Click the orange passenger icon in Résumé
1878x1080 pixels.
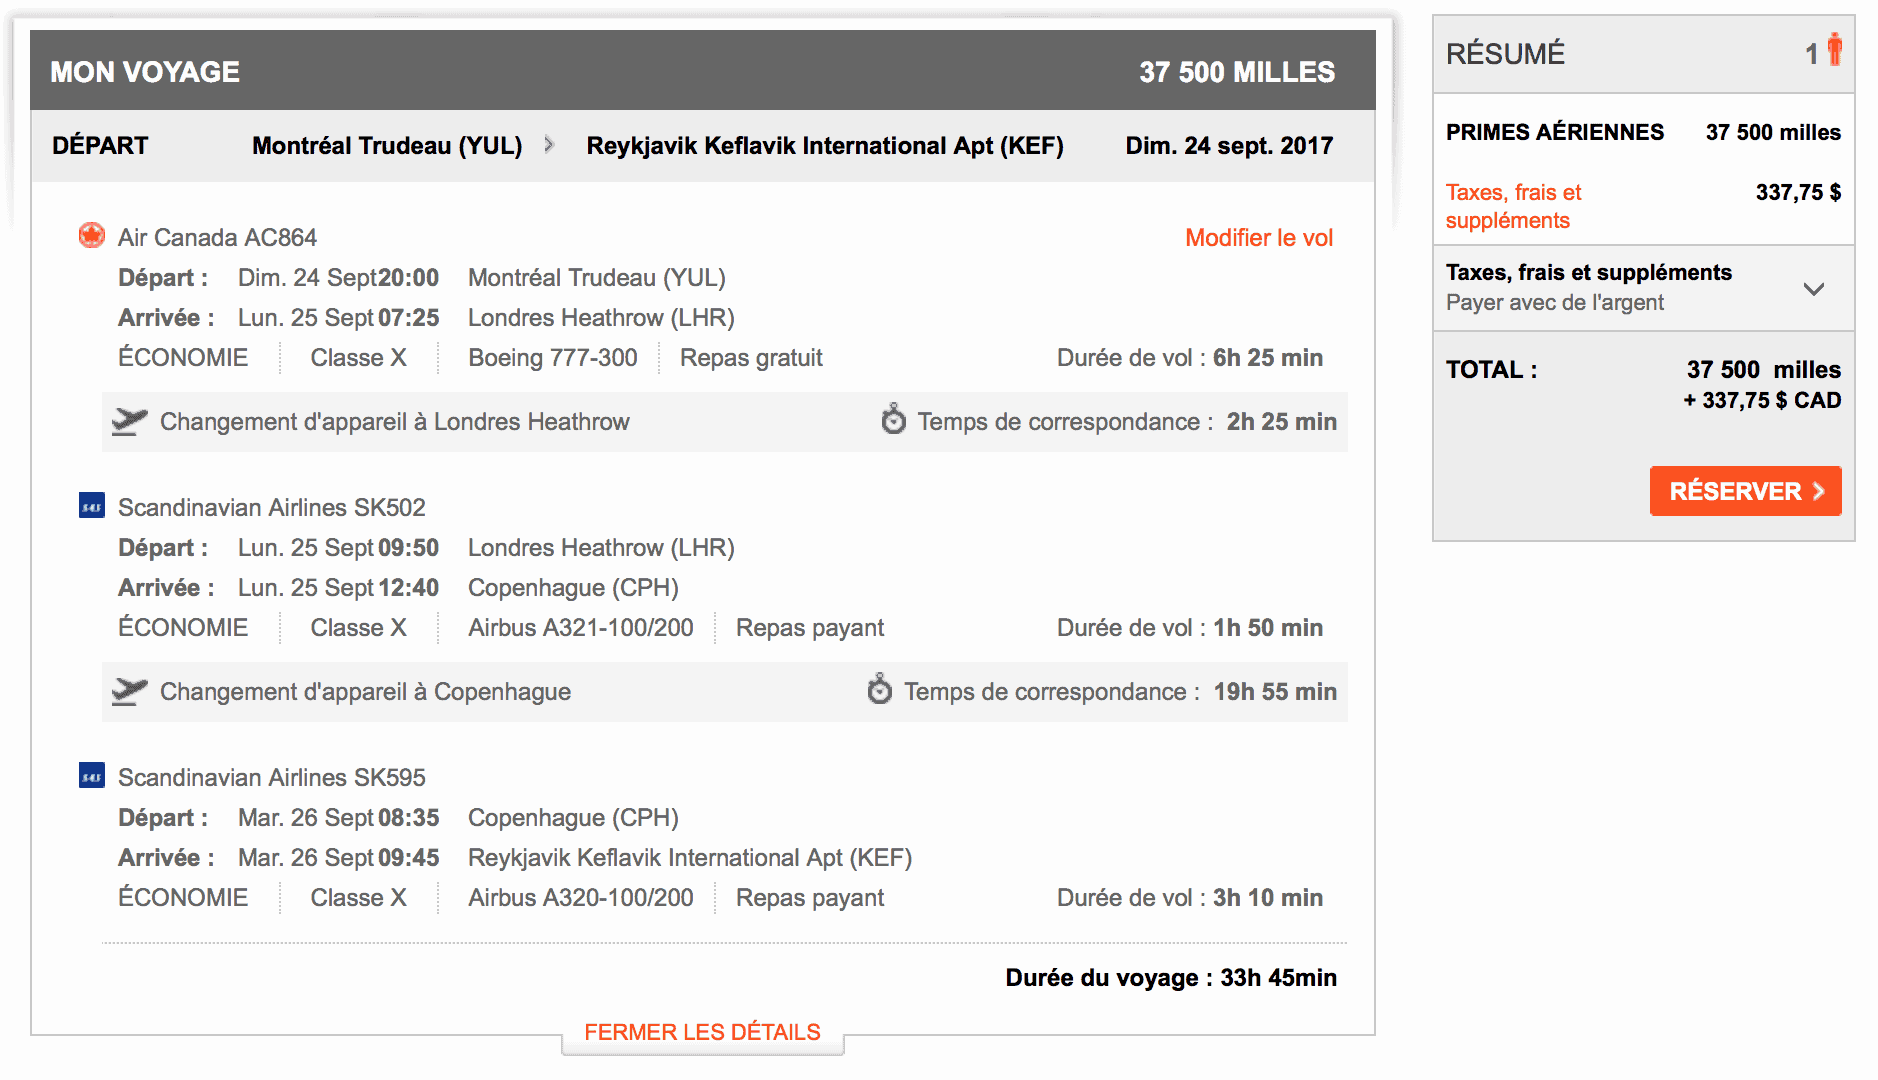coord(1834,50)
